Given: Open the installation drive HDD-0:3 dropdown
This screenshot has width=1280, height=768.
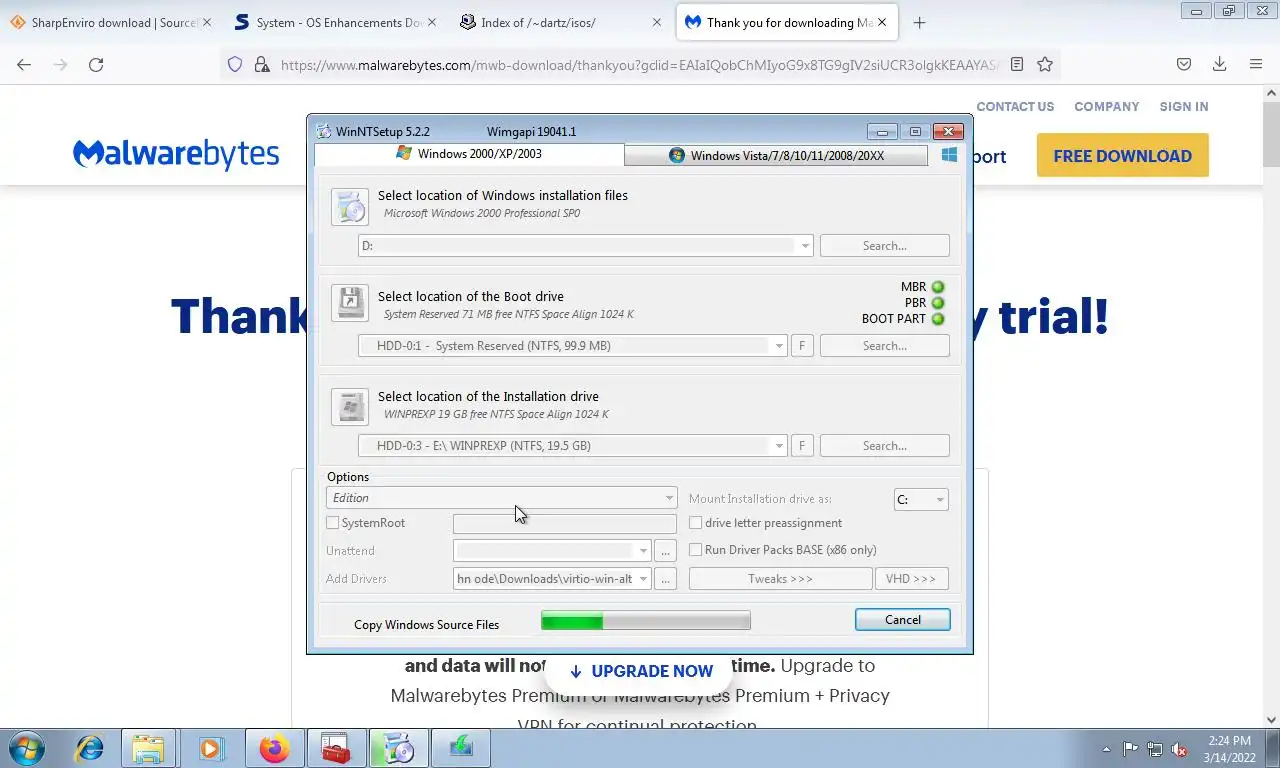Looking at the screenshot, I should pos(779,446).
